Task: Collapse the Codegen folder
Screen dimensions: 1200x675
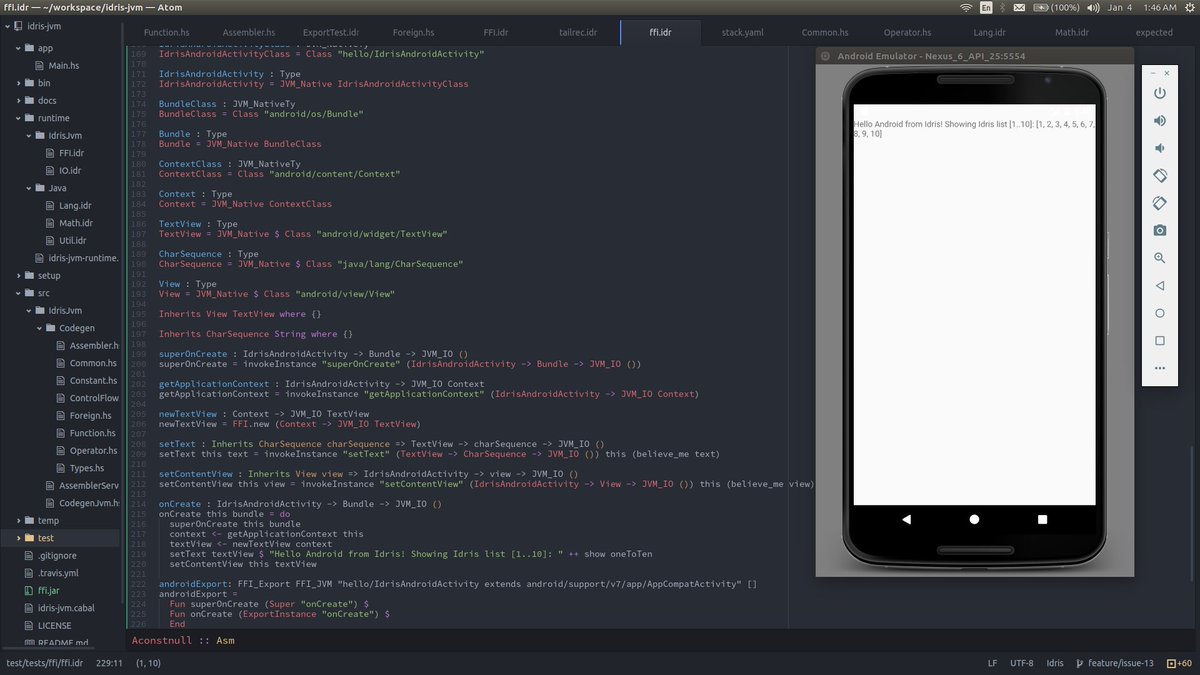Action: (78, 327)
